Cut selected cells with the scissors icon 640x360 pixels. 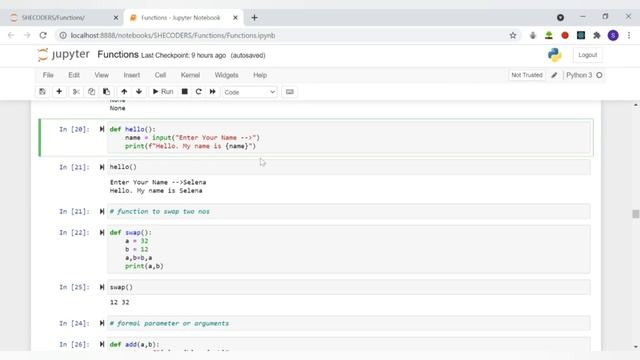click(x=76, y=92)
